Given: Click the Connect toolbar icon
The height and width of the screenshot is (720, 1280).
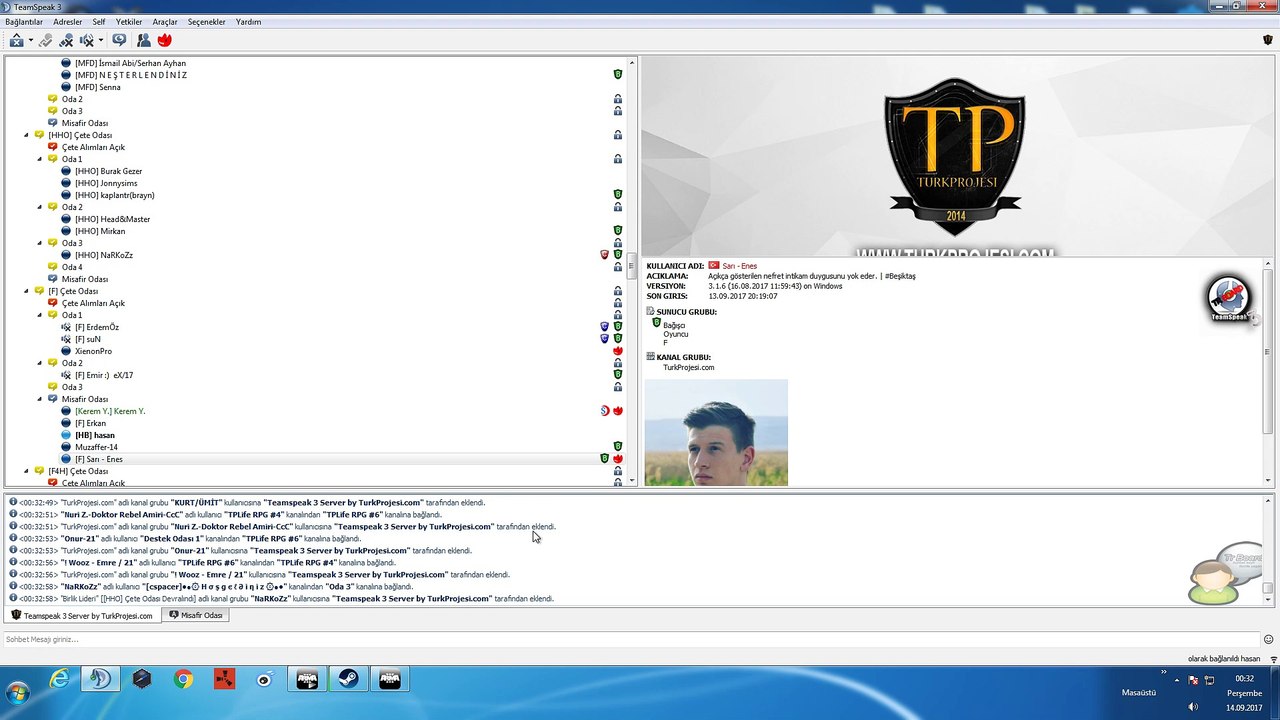Looking at the screenshot, I should point(16,40).
